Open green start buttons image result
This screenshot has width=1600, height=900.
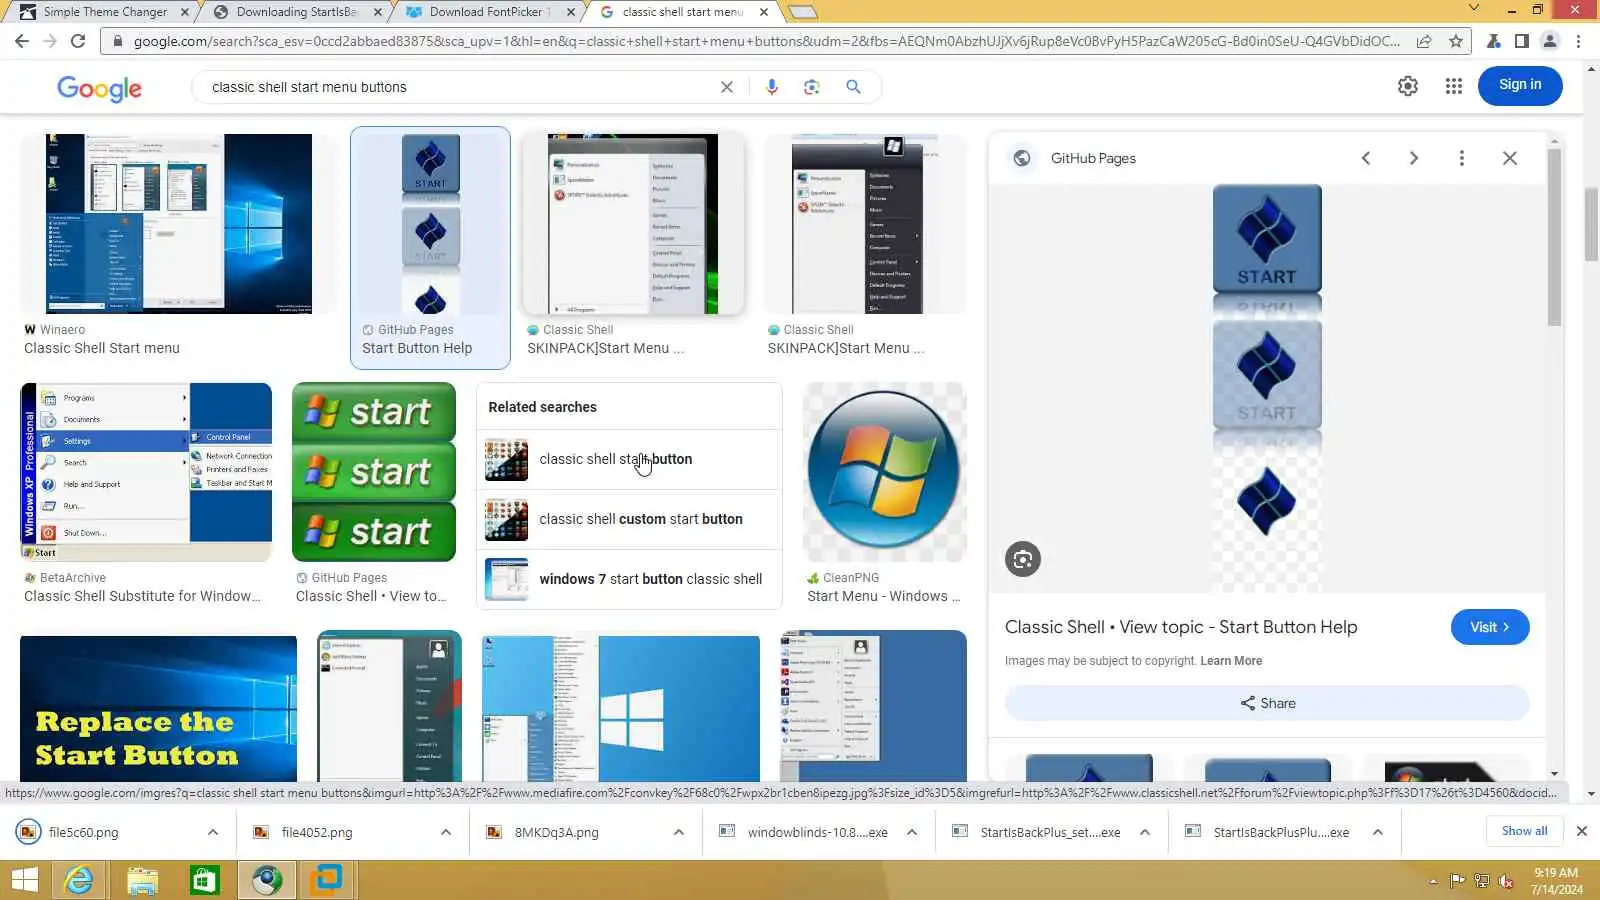pyautogui.click(x=374, y=472)
